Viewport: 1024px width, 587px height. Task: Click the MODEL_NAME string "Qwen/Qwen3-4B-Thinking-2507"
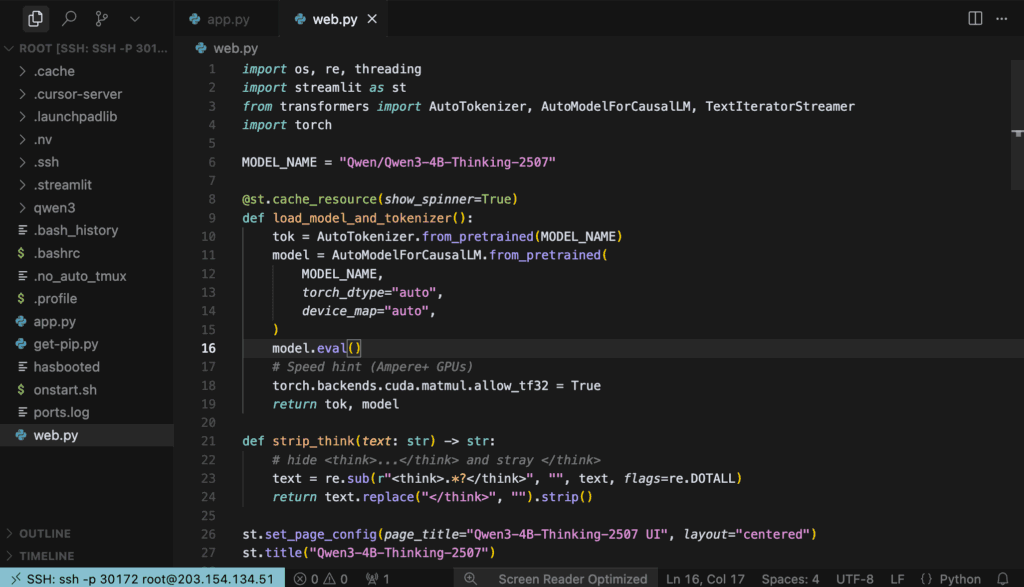(447, 162)
